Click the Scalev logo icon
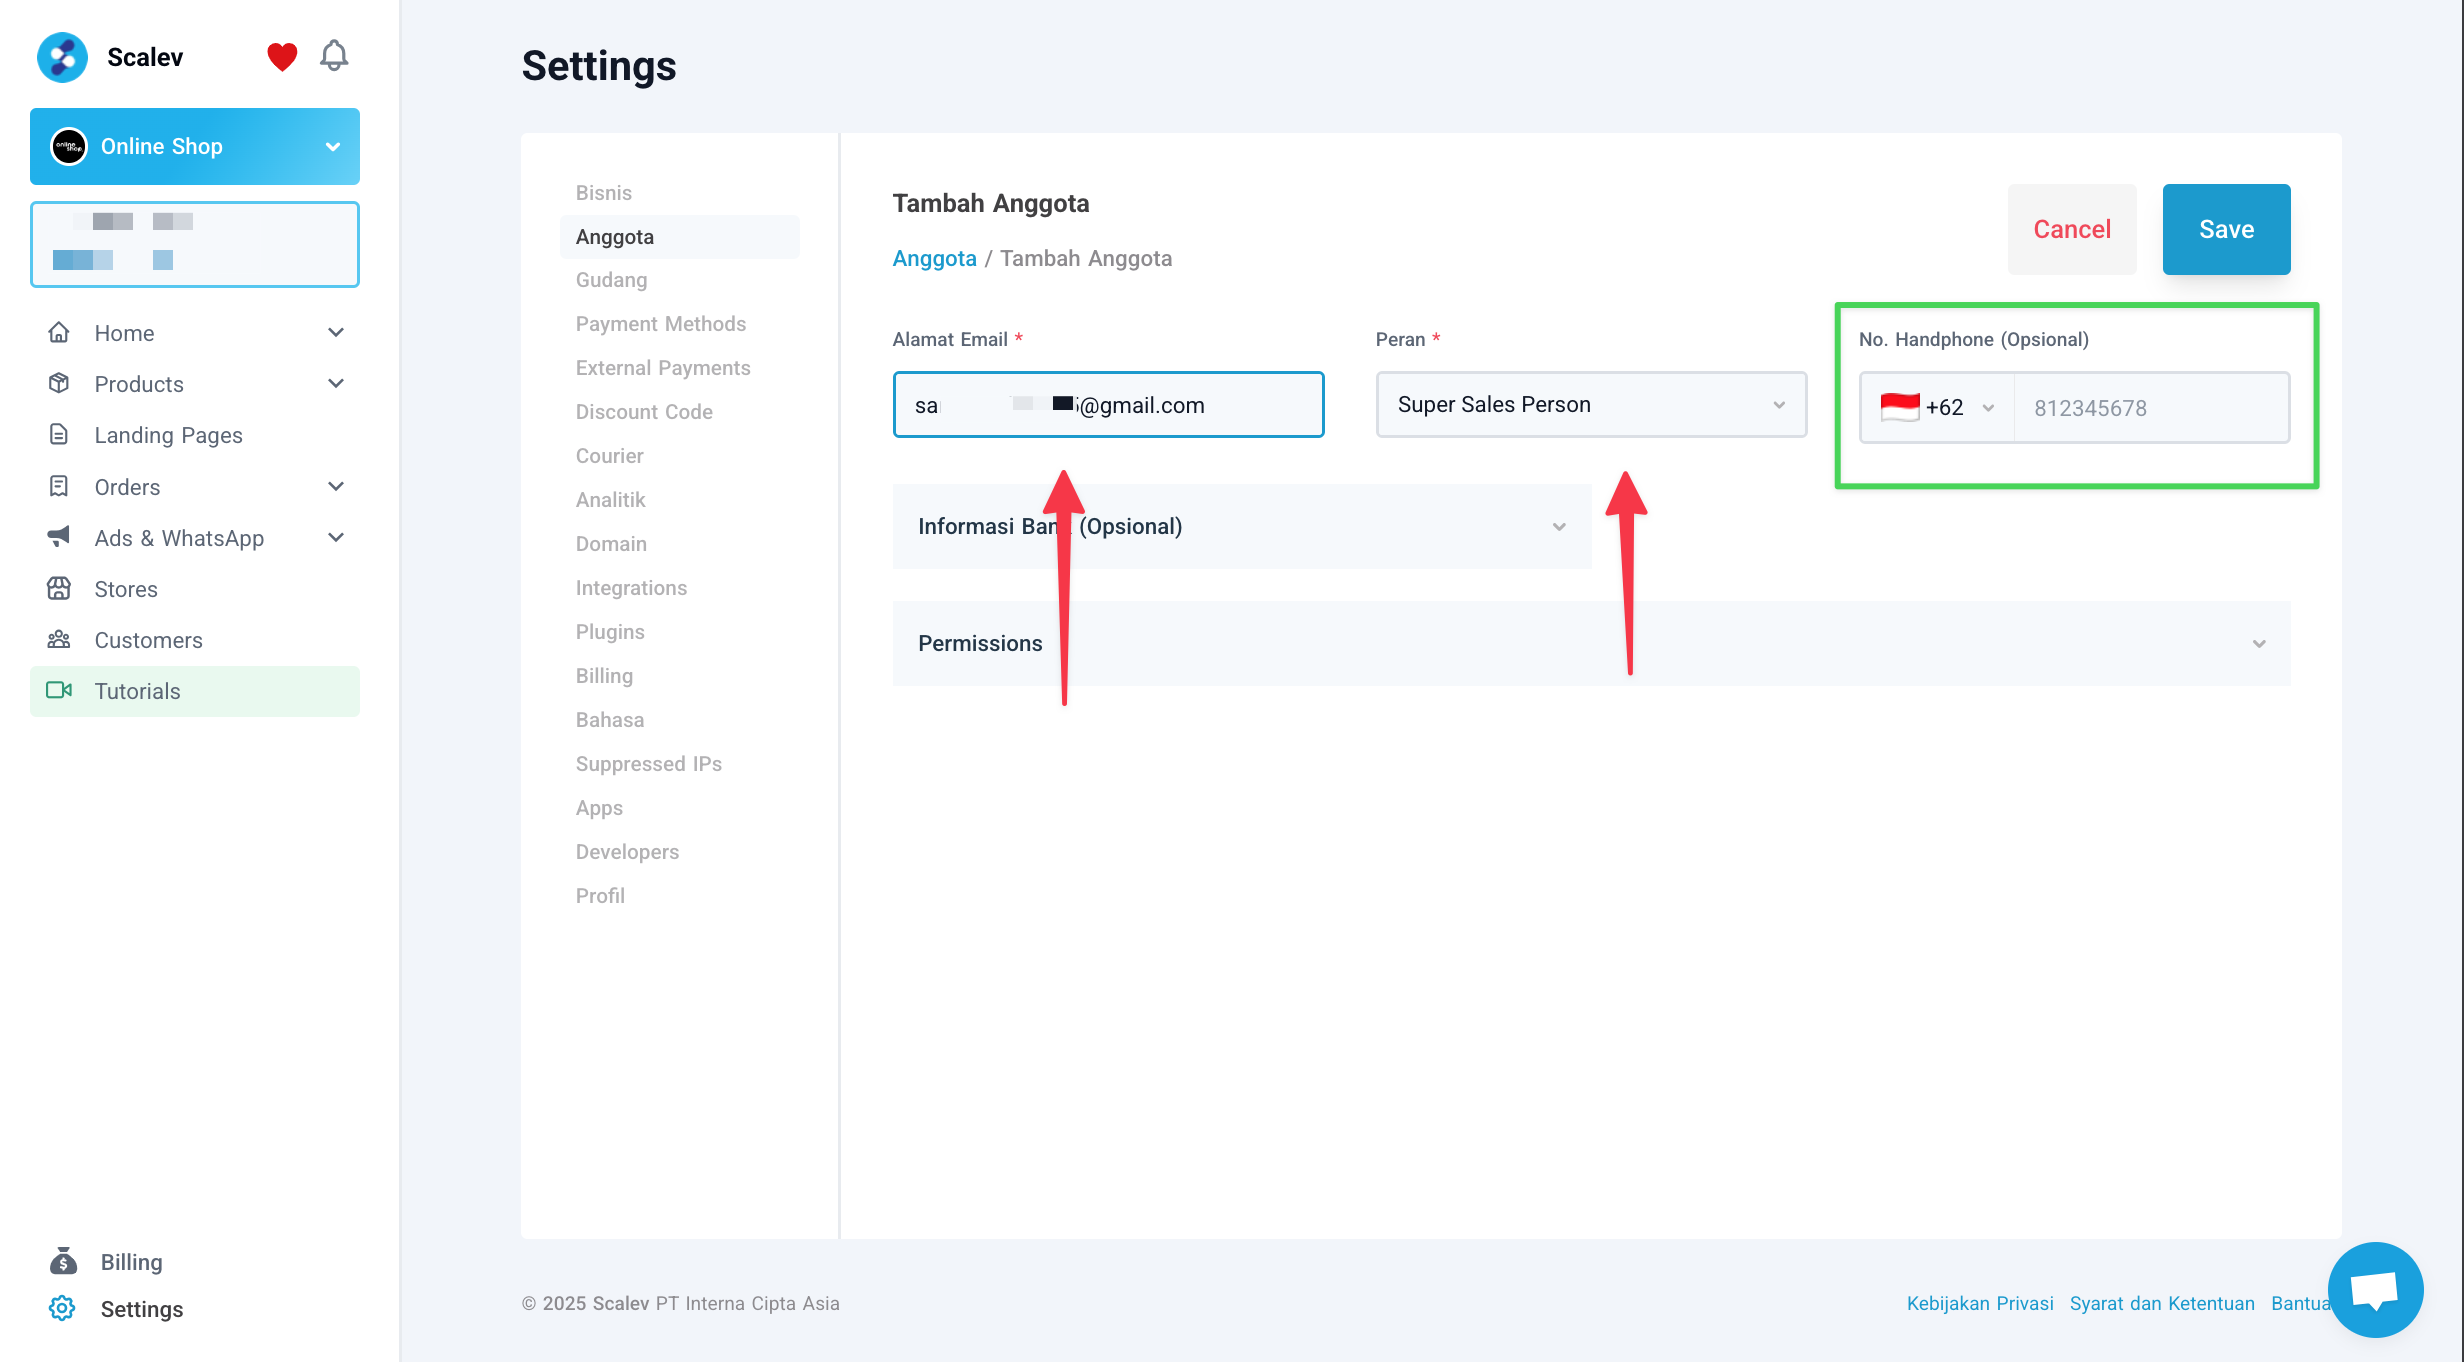 pos(62,57)
